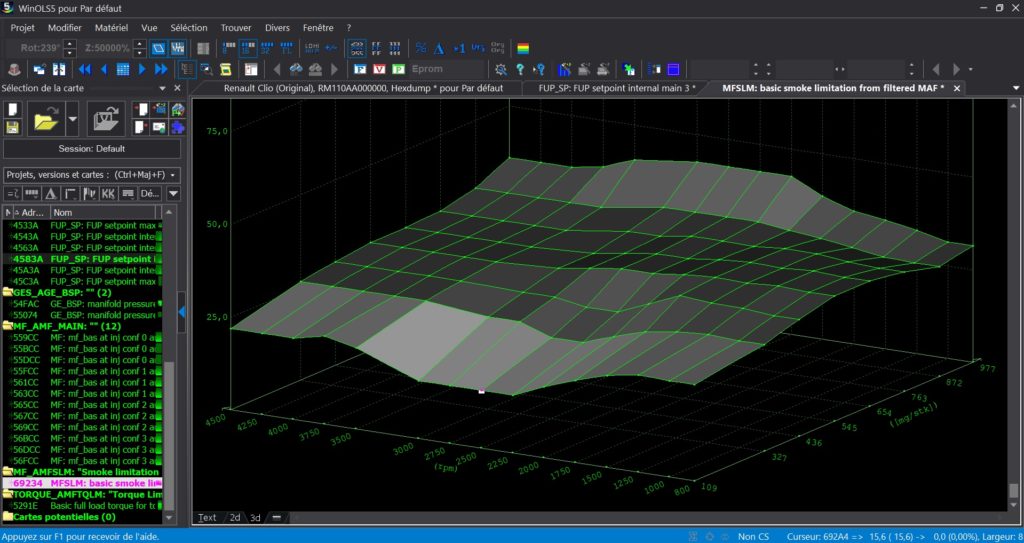This screenshot has height=543, width=1024.
Task: Switch to the 3d view tab
Action: click(255, 518)
